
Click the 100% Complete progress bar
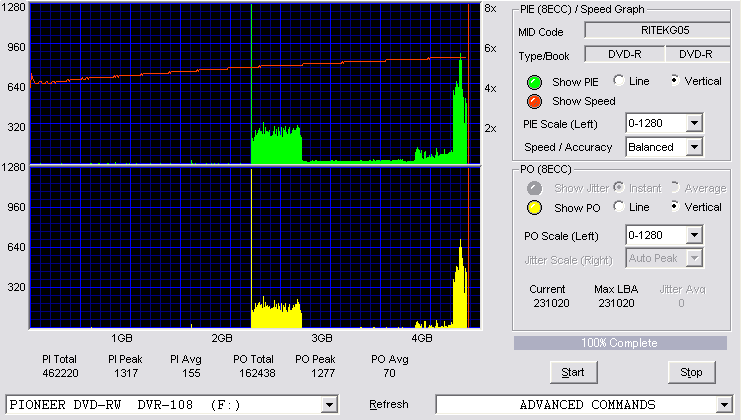click(x=620, y=343)
